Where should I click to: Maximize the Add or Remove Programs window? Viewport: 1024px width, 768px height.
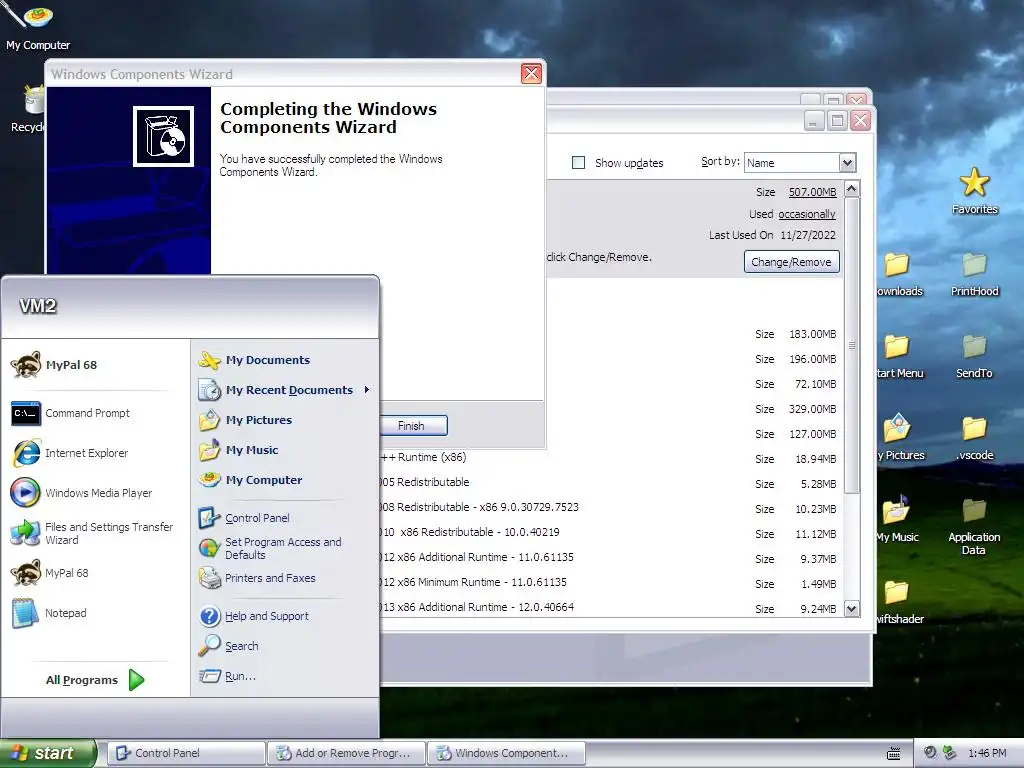coord(837,121)
